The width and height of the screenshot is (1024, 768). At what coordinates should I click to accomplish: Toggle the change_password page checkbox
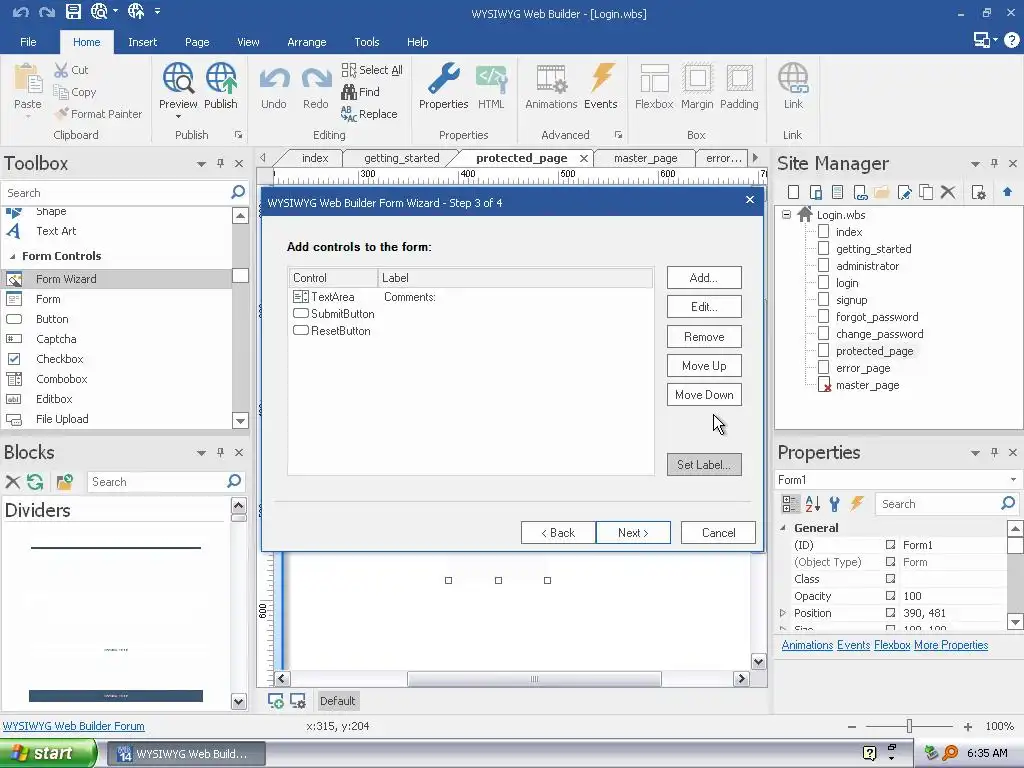(824, 334)
